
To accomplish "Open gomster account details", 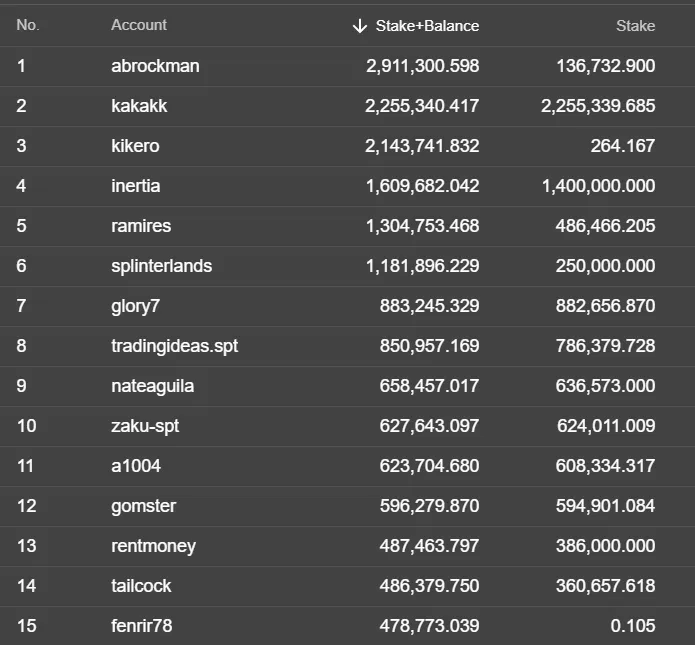I will coord(144,506).
